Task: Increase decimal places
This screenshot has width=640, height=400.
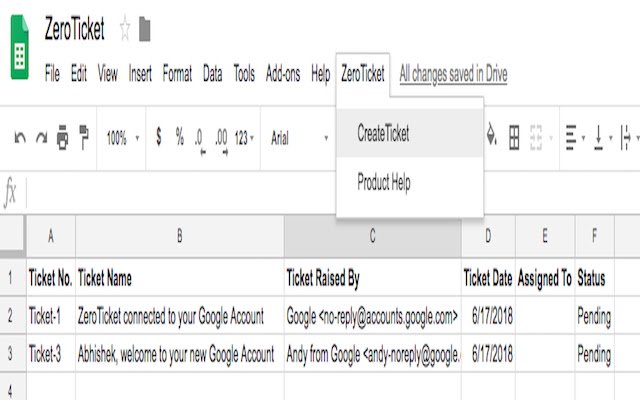Action: [x=222, y=141]
